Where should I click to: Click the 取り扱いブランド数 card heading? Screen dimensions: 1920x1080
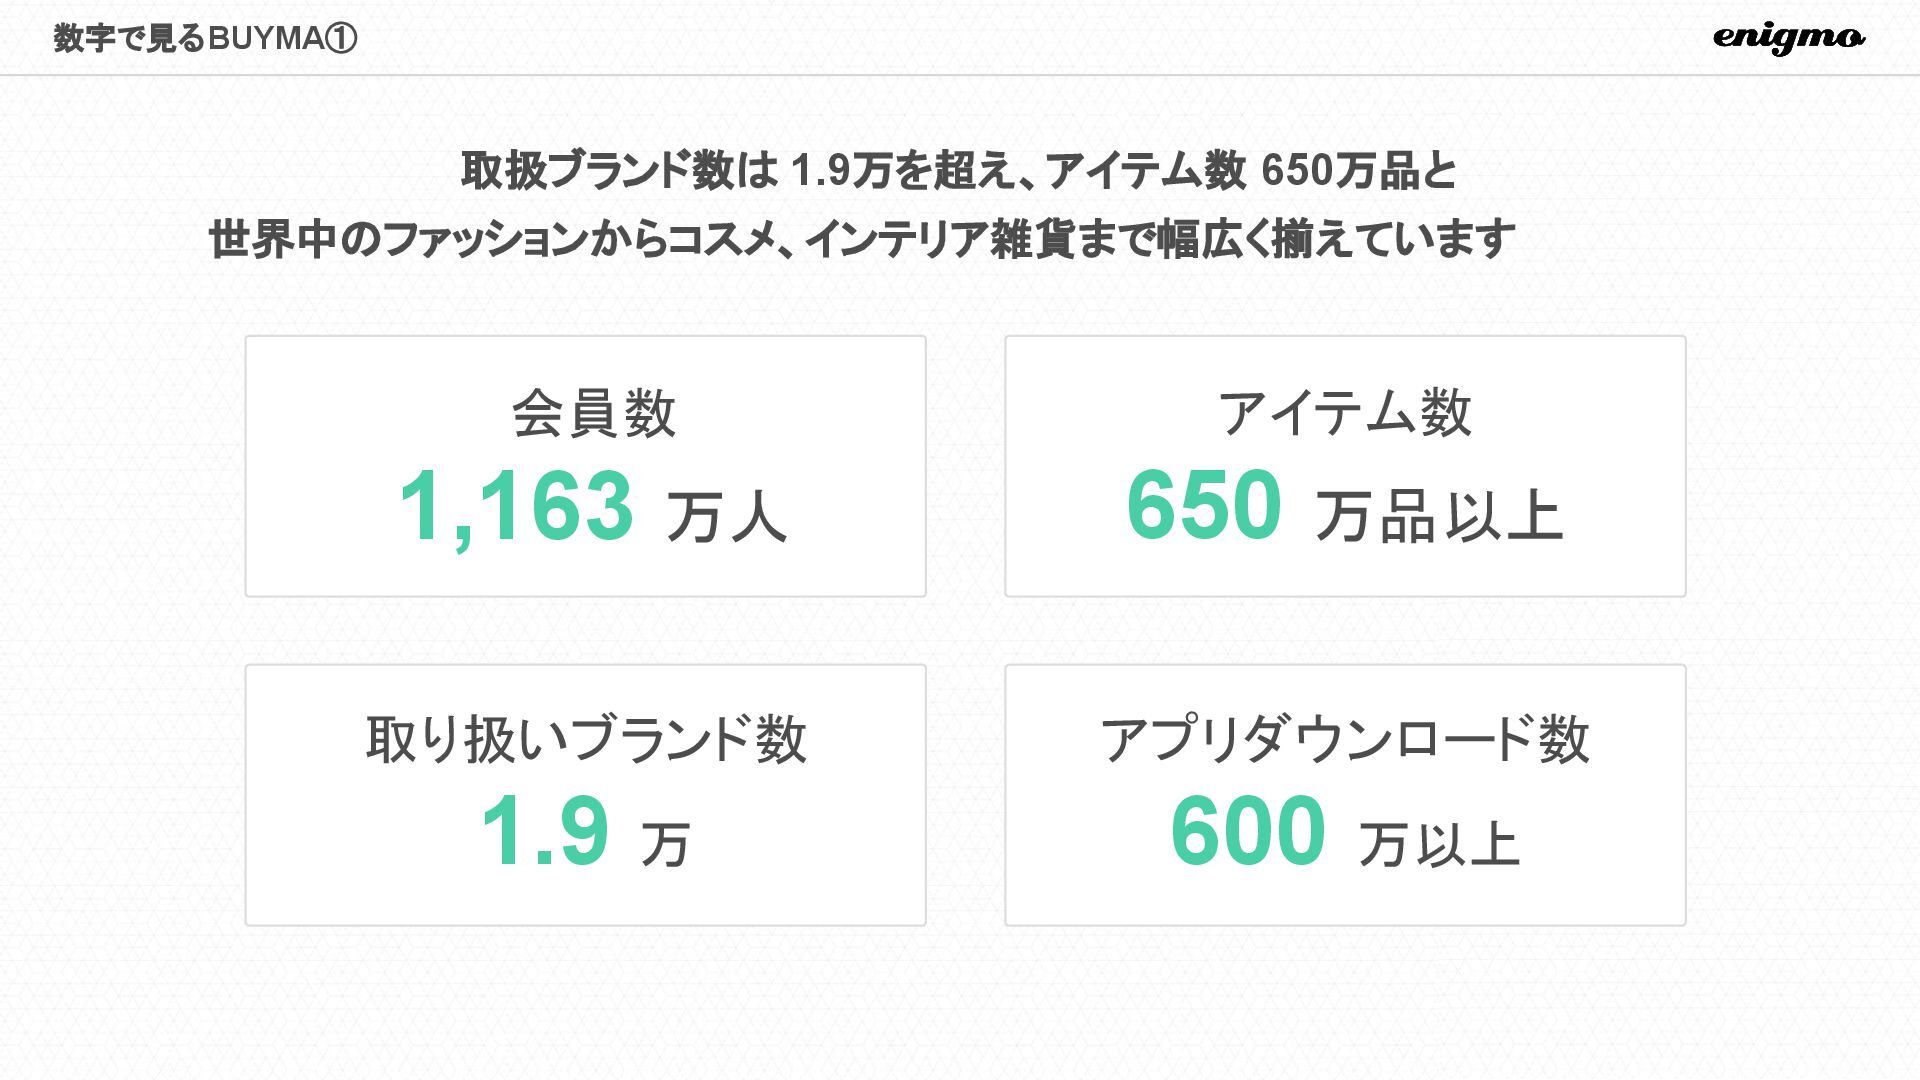click(586, 740)
